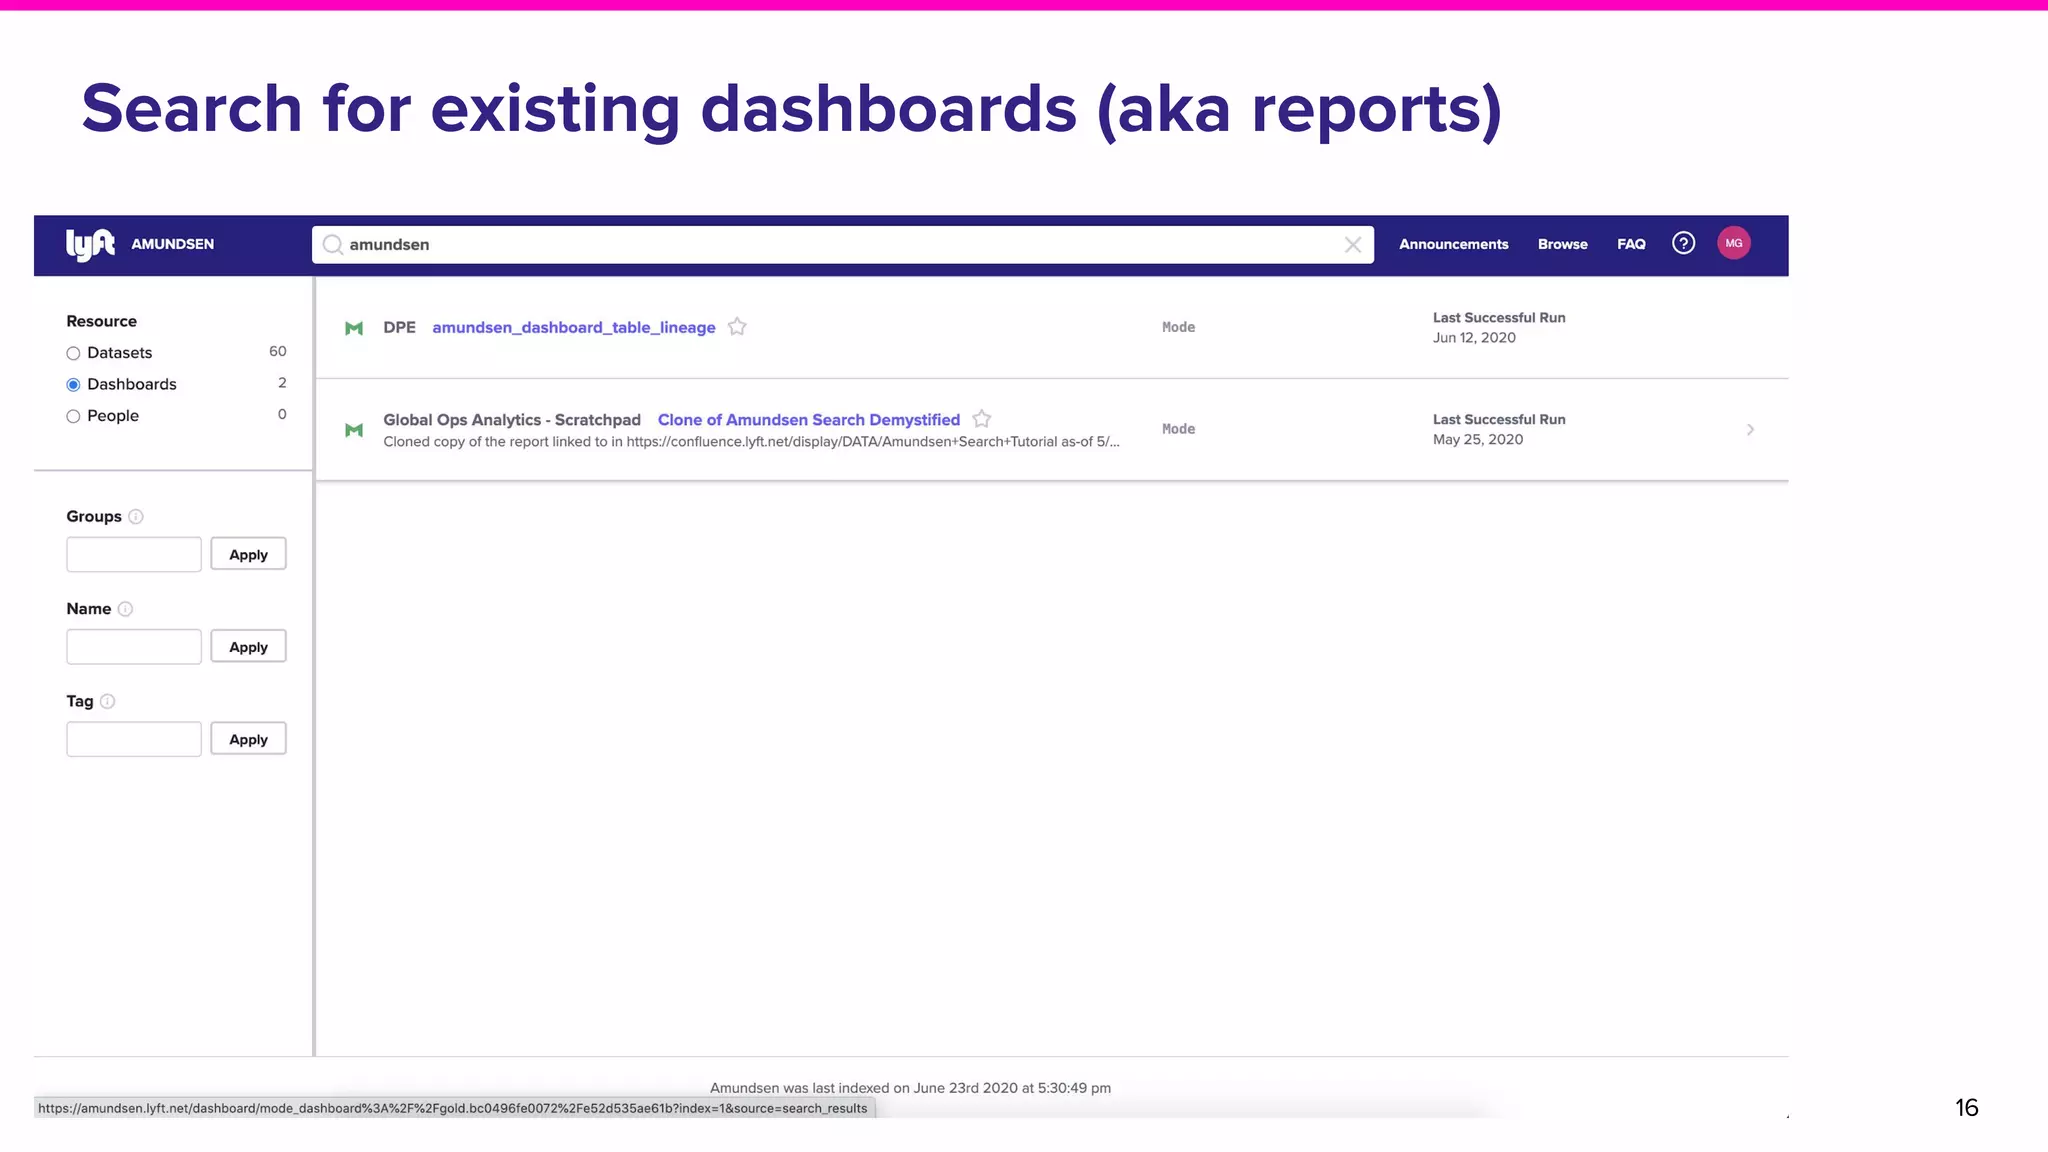
Task: Expand the Clone of Amundsen Search row chevron
Action: (x=1750, y=430)
